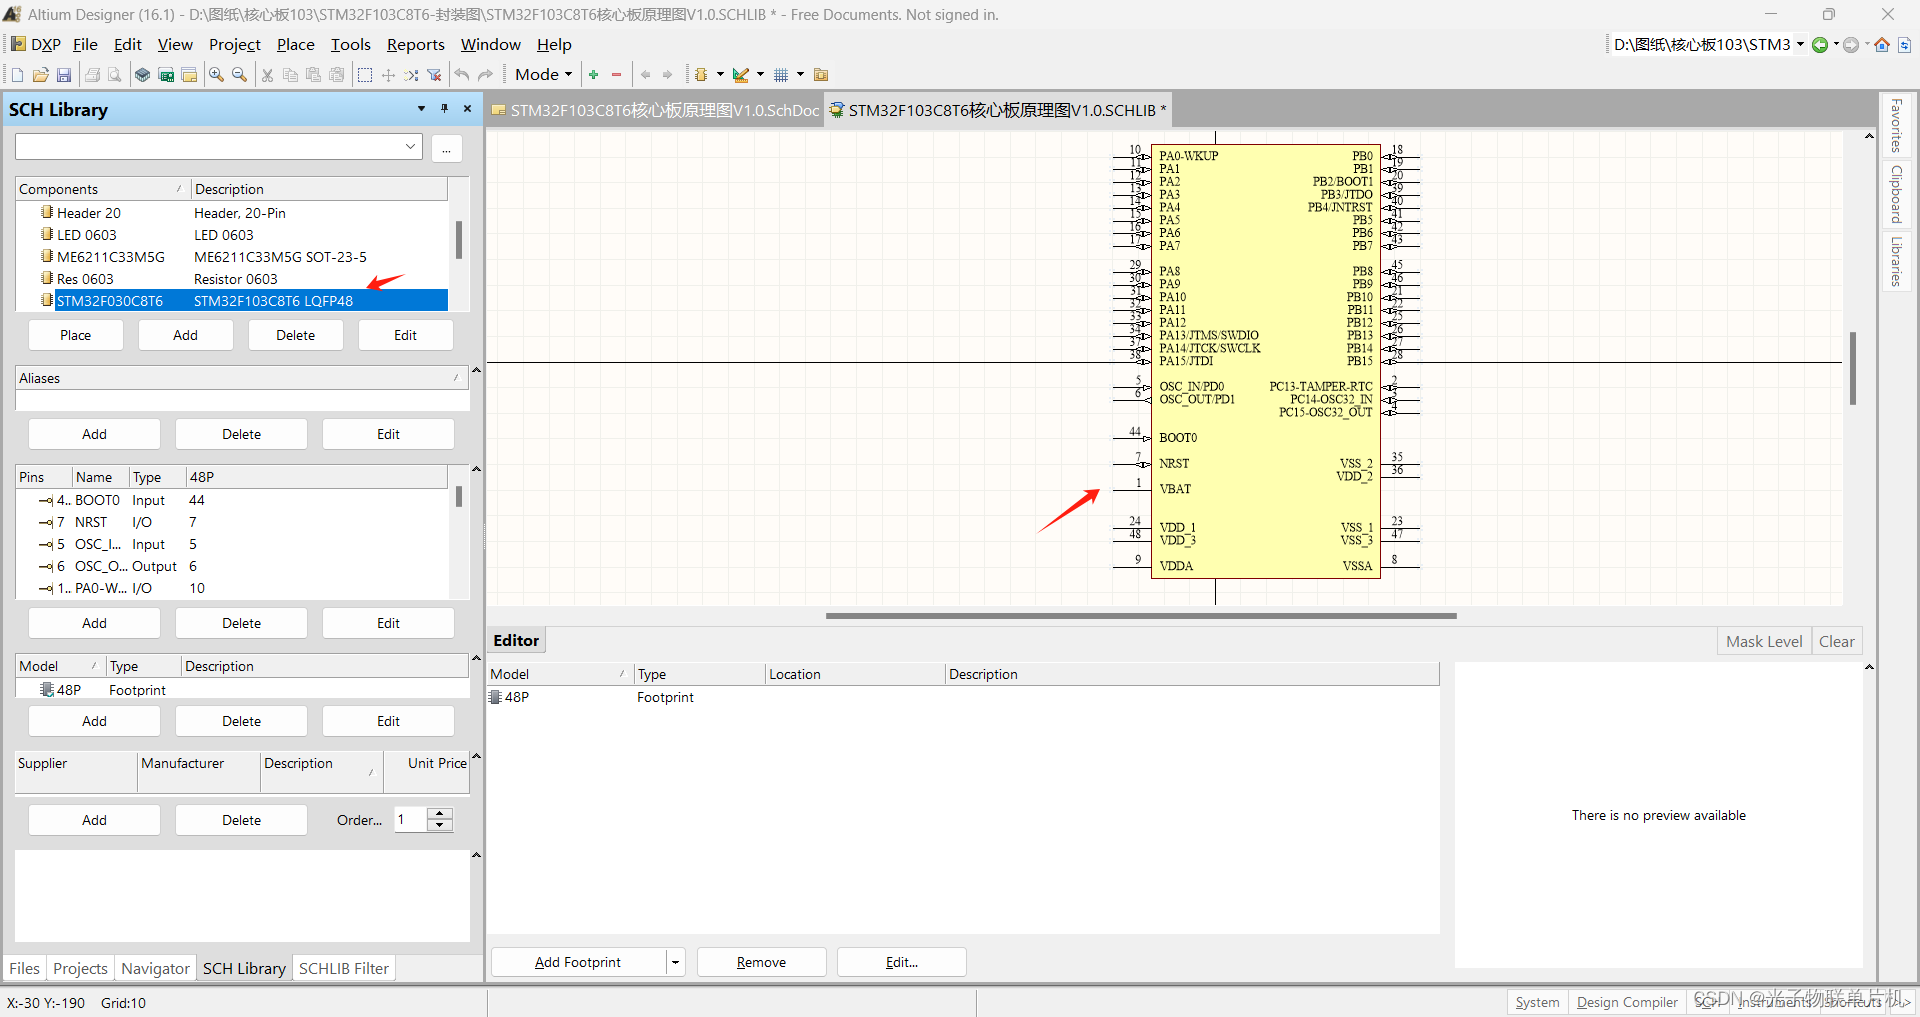Click the ellipsis button beside filter box
The width and height of the screenshot is (1920, 1017).
tap(447, 148)
